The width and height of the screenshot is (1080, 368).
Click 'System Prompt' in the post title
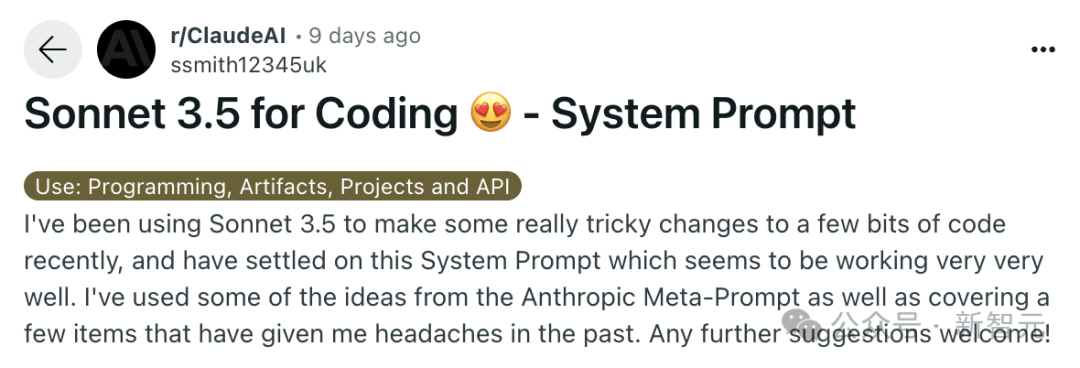[703, 115]
